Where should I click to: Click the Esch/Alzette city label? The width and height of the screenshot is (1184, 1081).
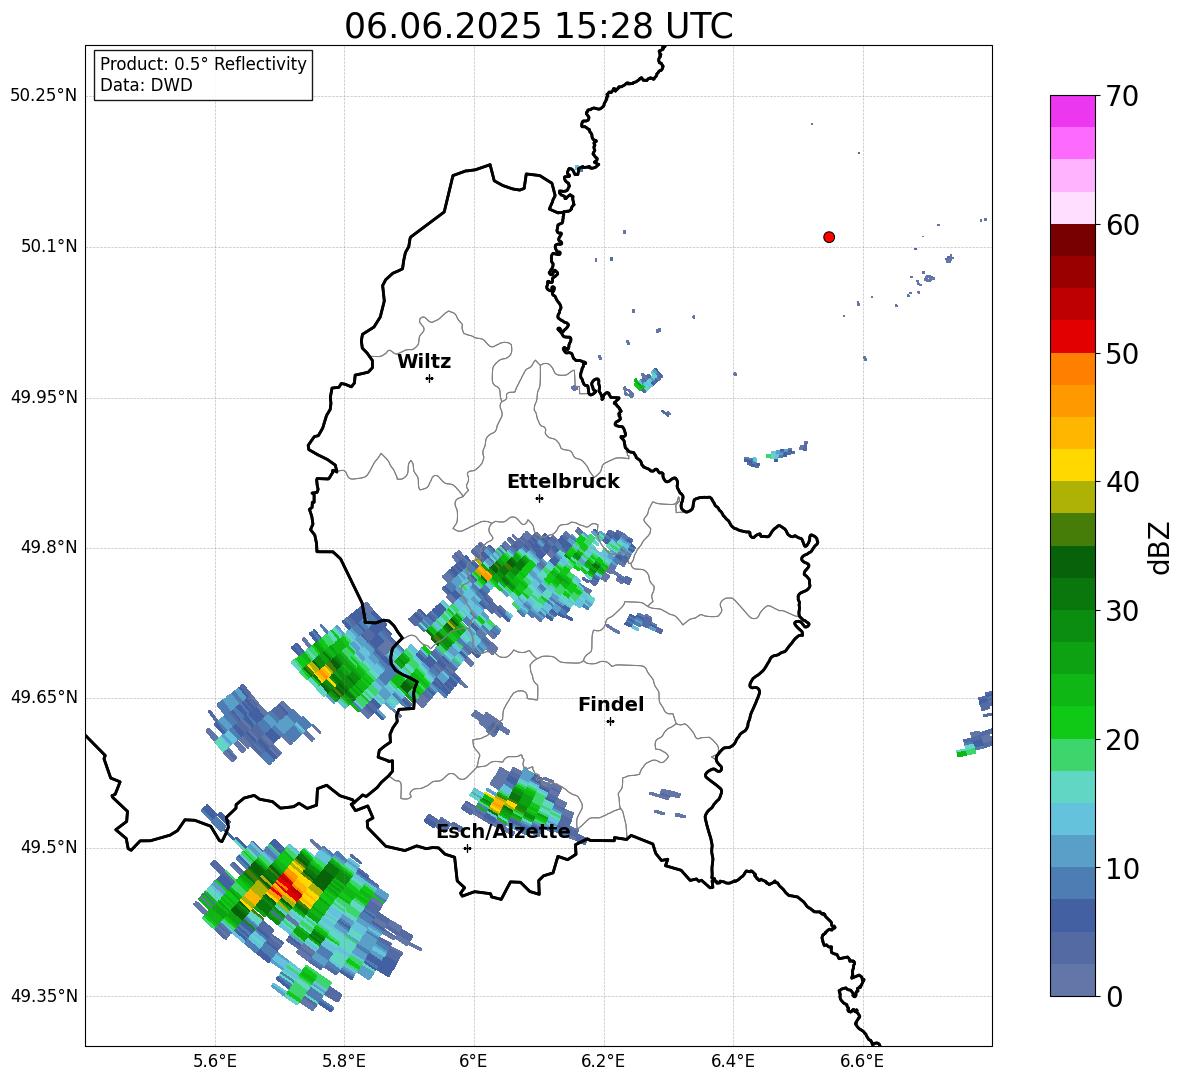click(503, 832)
